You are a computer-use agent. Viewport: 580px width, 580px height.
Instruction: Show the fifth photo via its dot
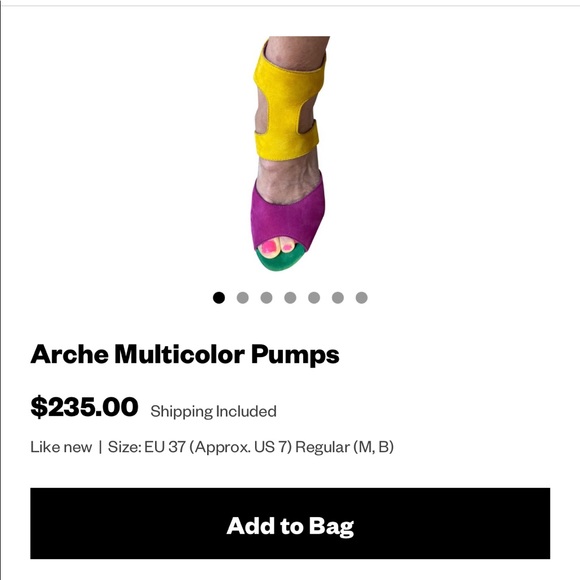pos(314,297)
